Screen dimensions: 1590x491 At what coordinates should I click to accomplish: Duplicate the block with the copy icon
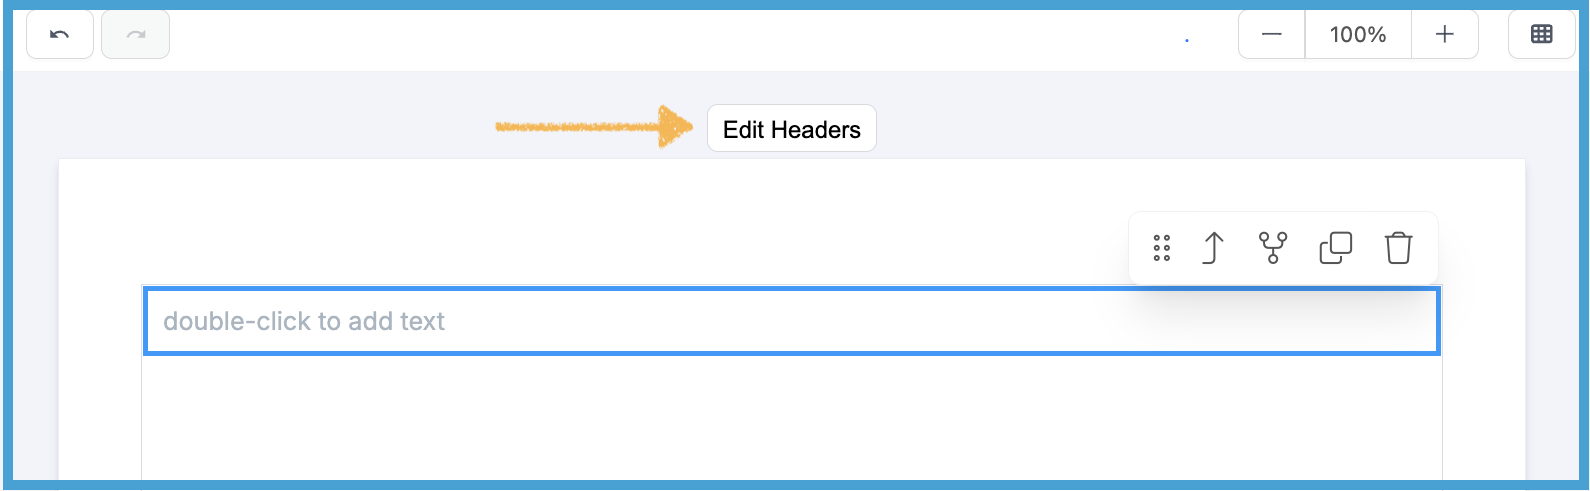1336,248
